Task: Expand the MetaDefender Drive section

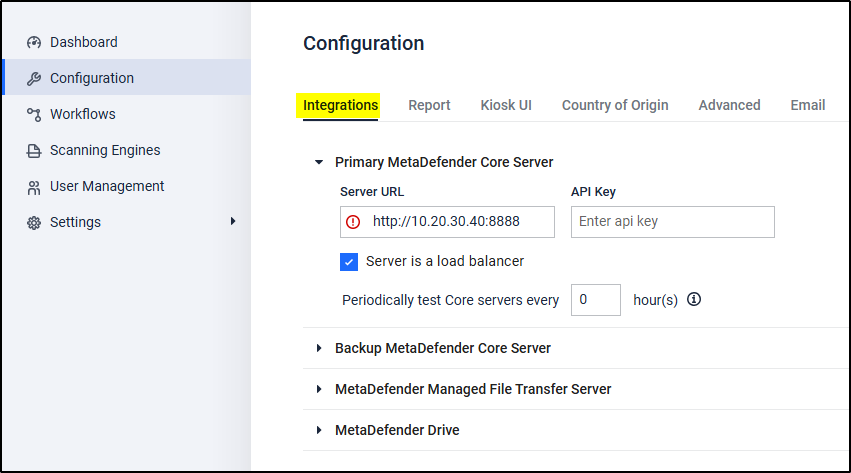Action: point(319,430)
